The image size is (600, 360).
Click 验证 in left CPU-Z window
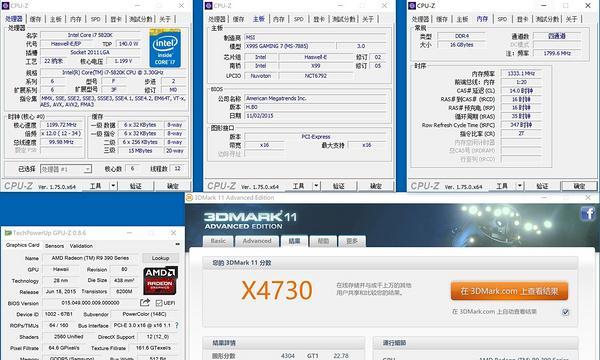click(135, 186)
